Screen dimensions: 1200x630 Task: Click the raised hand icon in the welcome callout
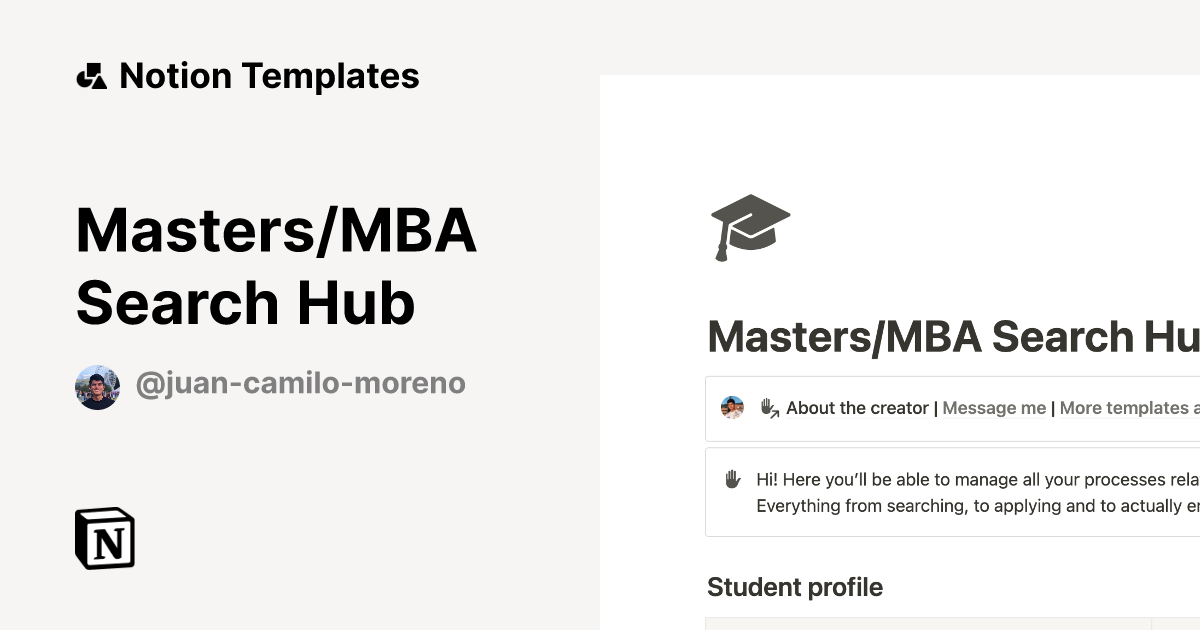click(x=733, y=480)
